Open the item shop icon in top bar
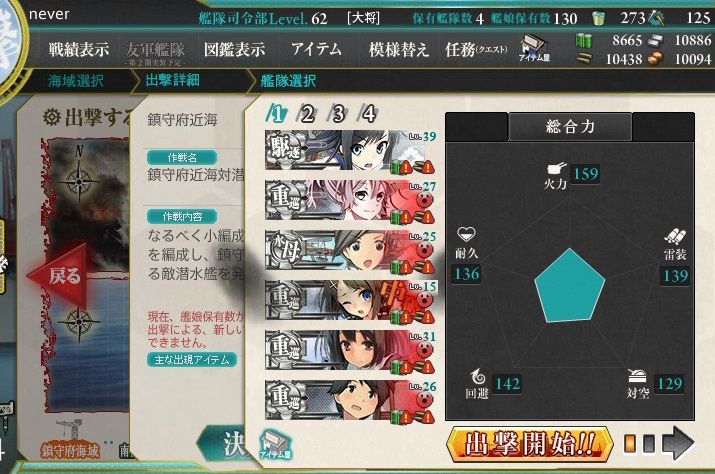The width and height of the screenshot is (715, 474). (534, 48)
